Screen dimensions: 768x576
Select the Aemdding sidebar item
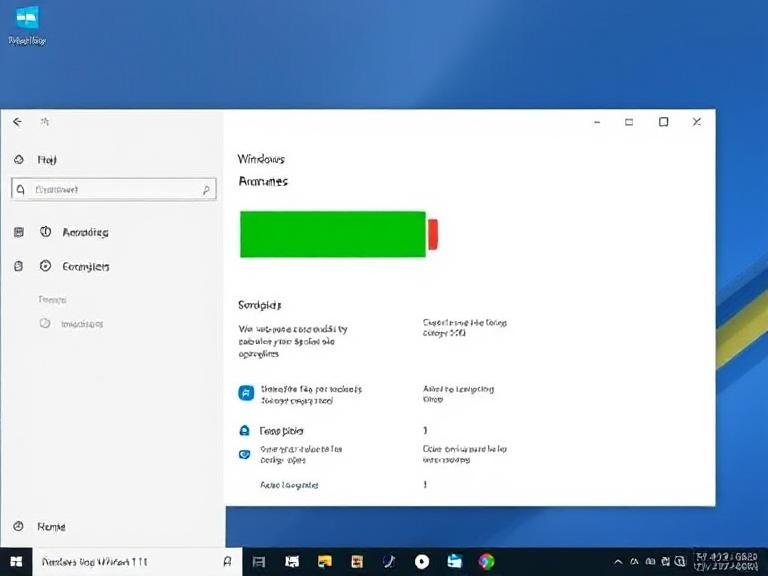[x=85, y=232]
